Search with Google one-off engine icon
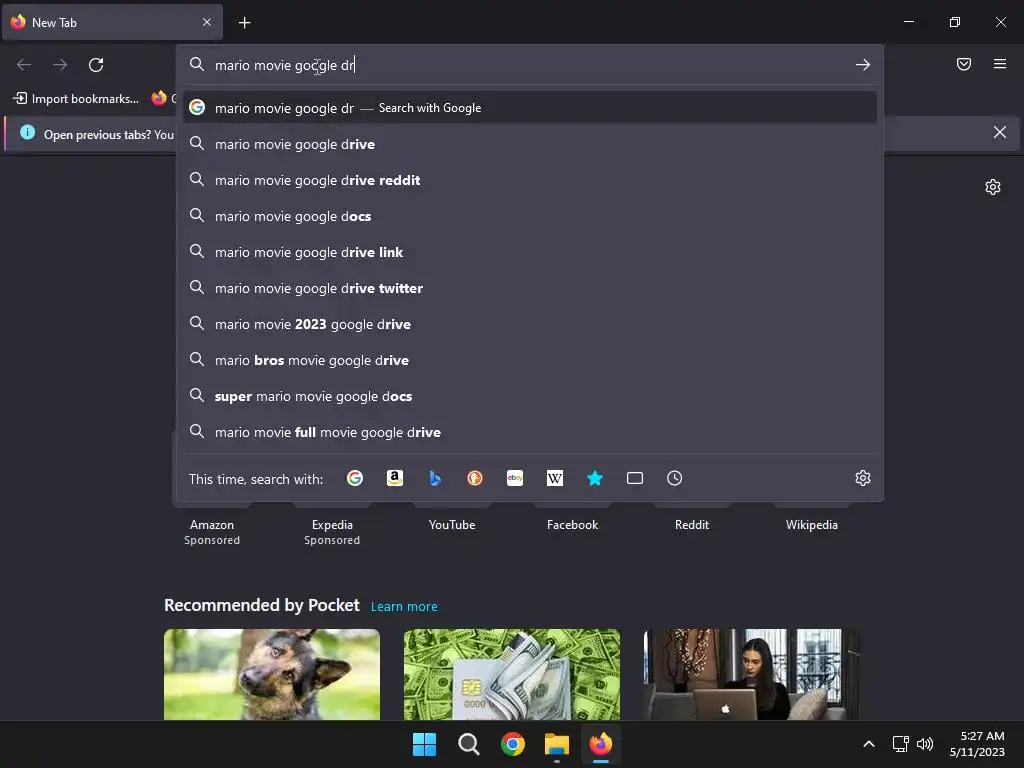The height and width of the screenshot is (768, 1024). [355, 478]
